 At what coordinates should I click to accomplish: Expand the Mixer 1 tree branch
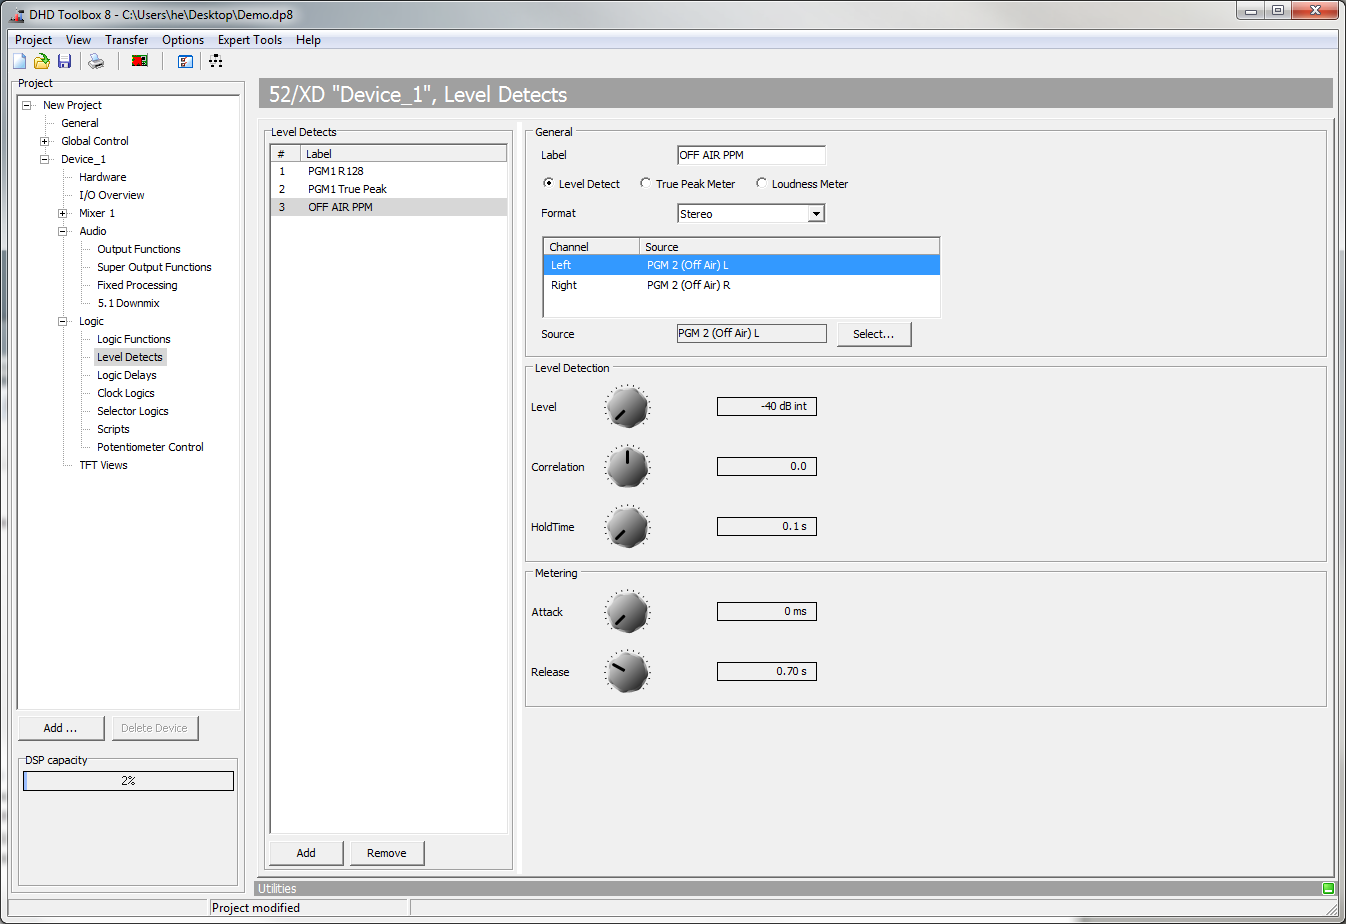pos(62,212)
